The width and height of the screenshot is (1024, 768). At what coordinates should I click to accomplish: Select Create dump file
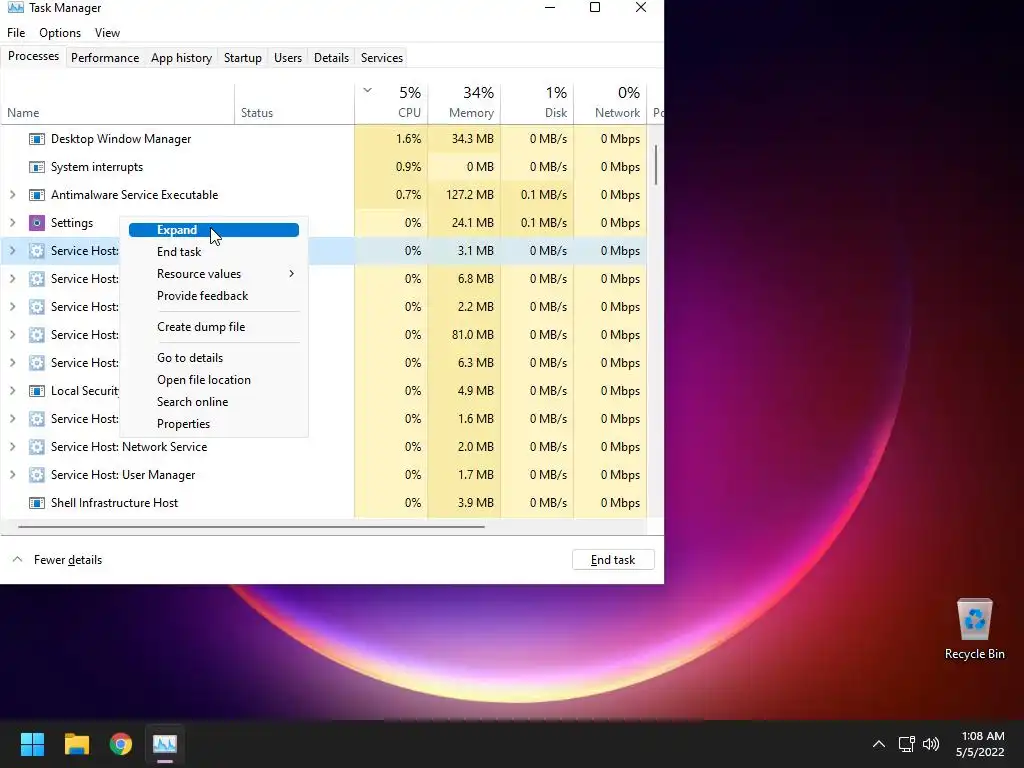214,327
